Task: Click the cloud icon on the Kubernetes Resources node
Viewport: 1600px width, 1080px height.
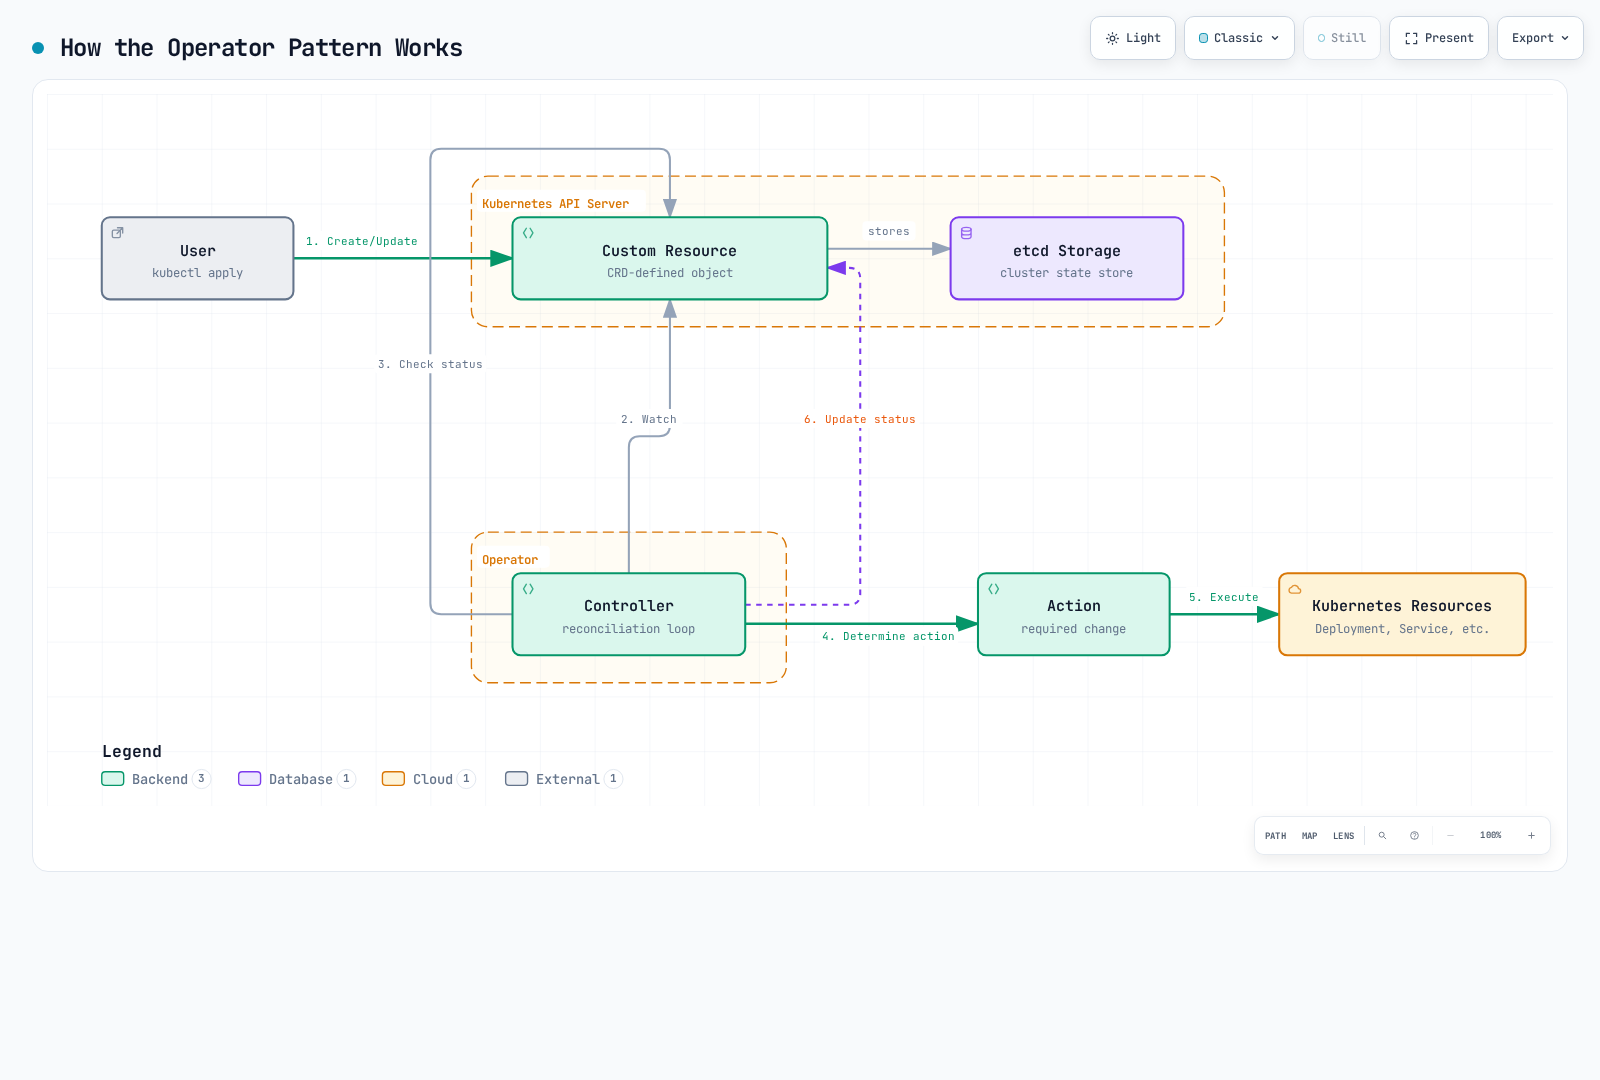Action: tap(1294, 589)
